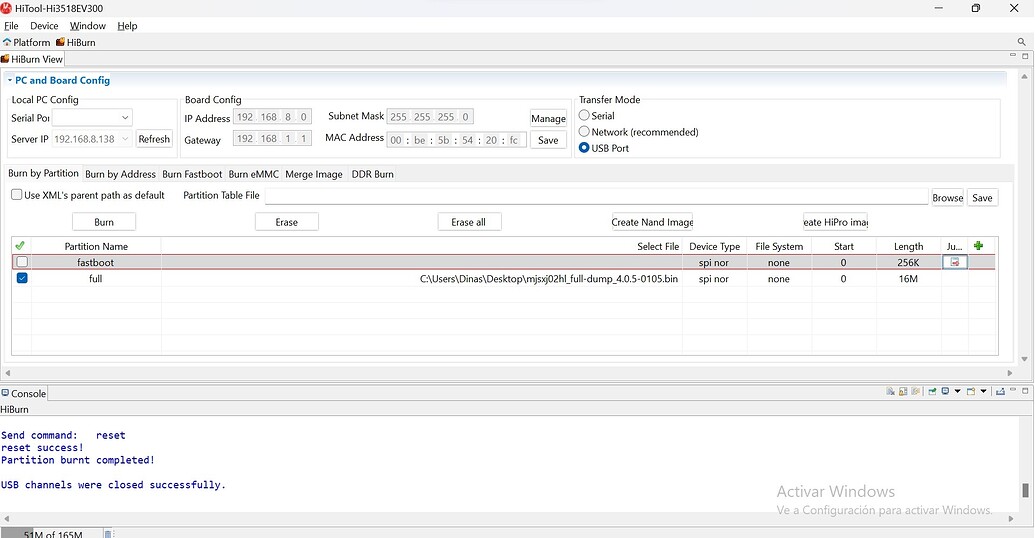Click the MAC Address field
1035x538 pixels.
[x=457, y=140]
